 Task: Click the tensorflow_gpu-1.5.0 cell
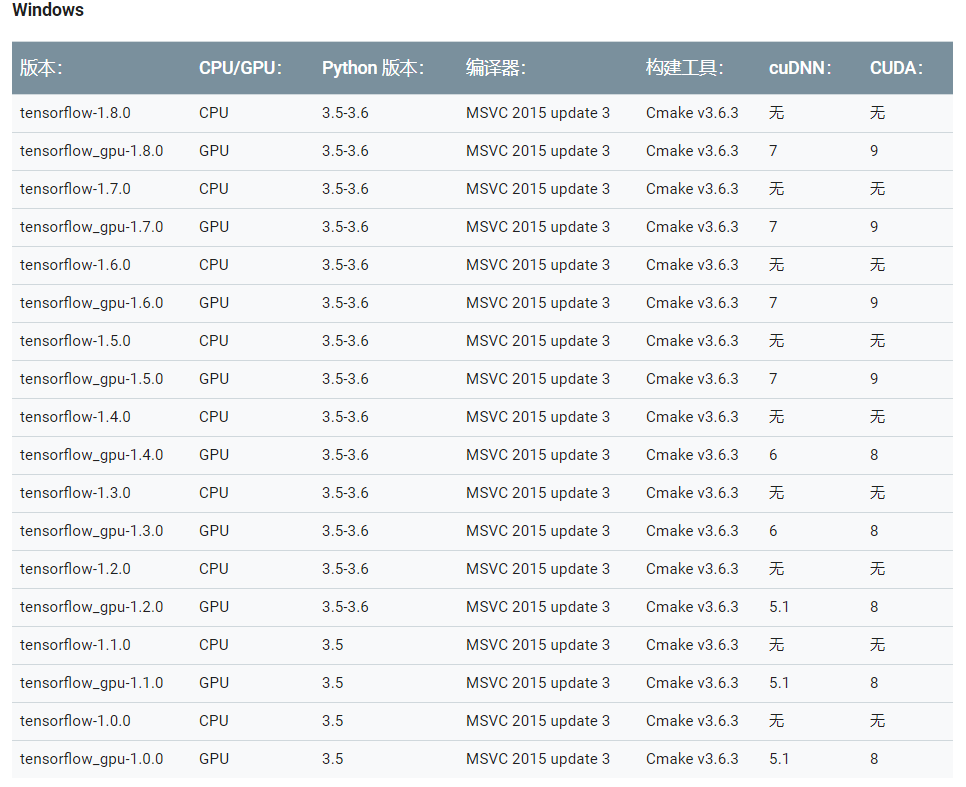point(91,379)
